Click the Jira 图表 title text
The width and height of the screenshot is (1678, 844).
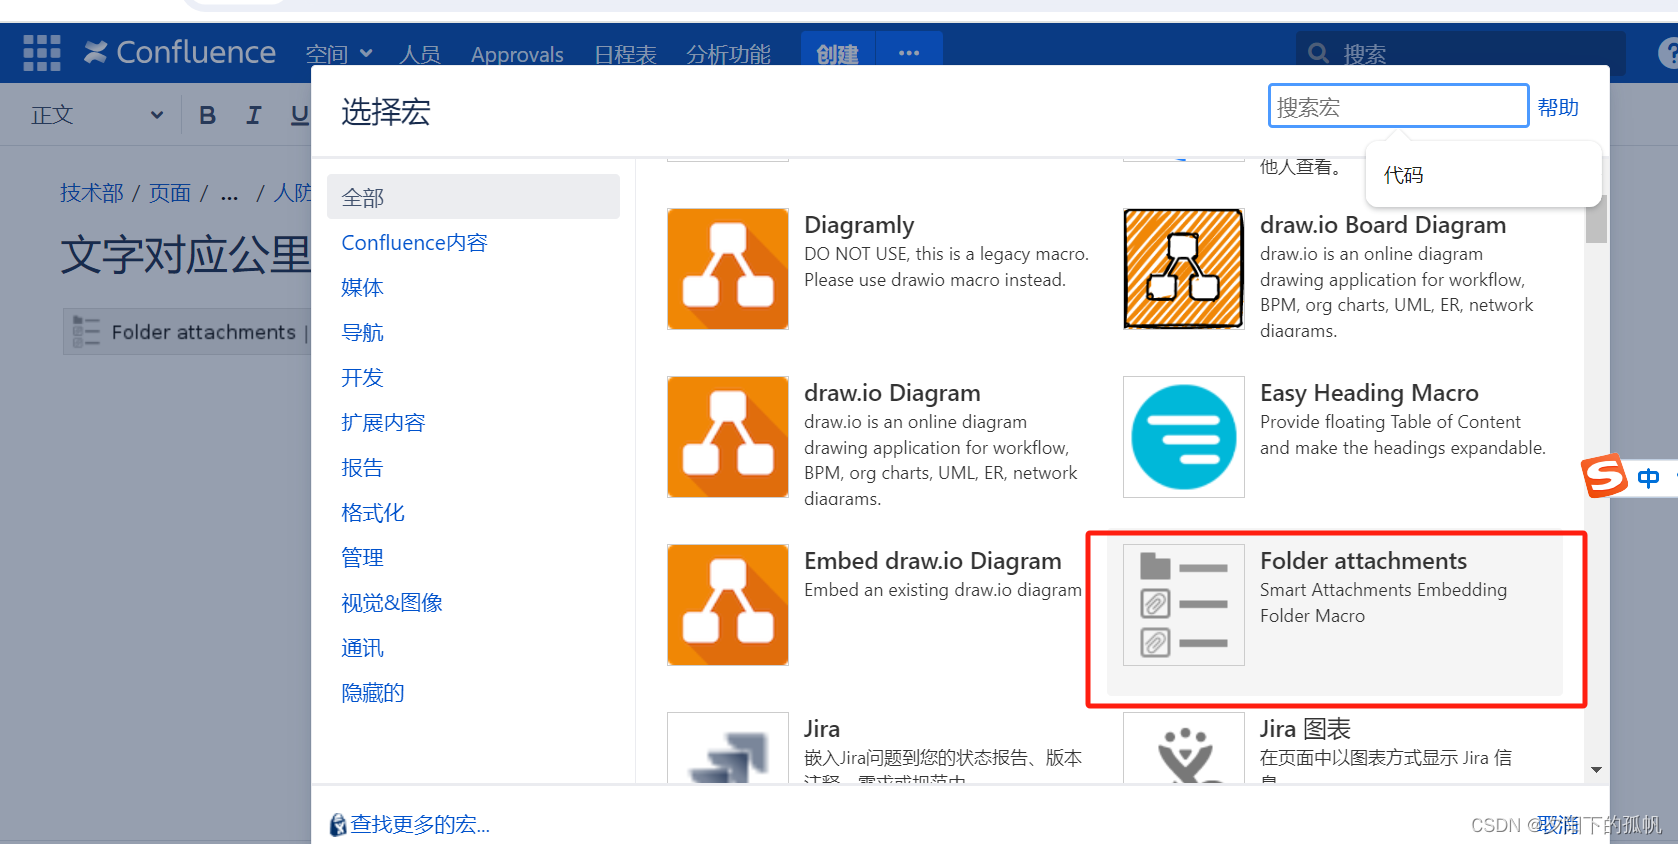tap(1305, 729)
